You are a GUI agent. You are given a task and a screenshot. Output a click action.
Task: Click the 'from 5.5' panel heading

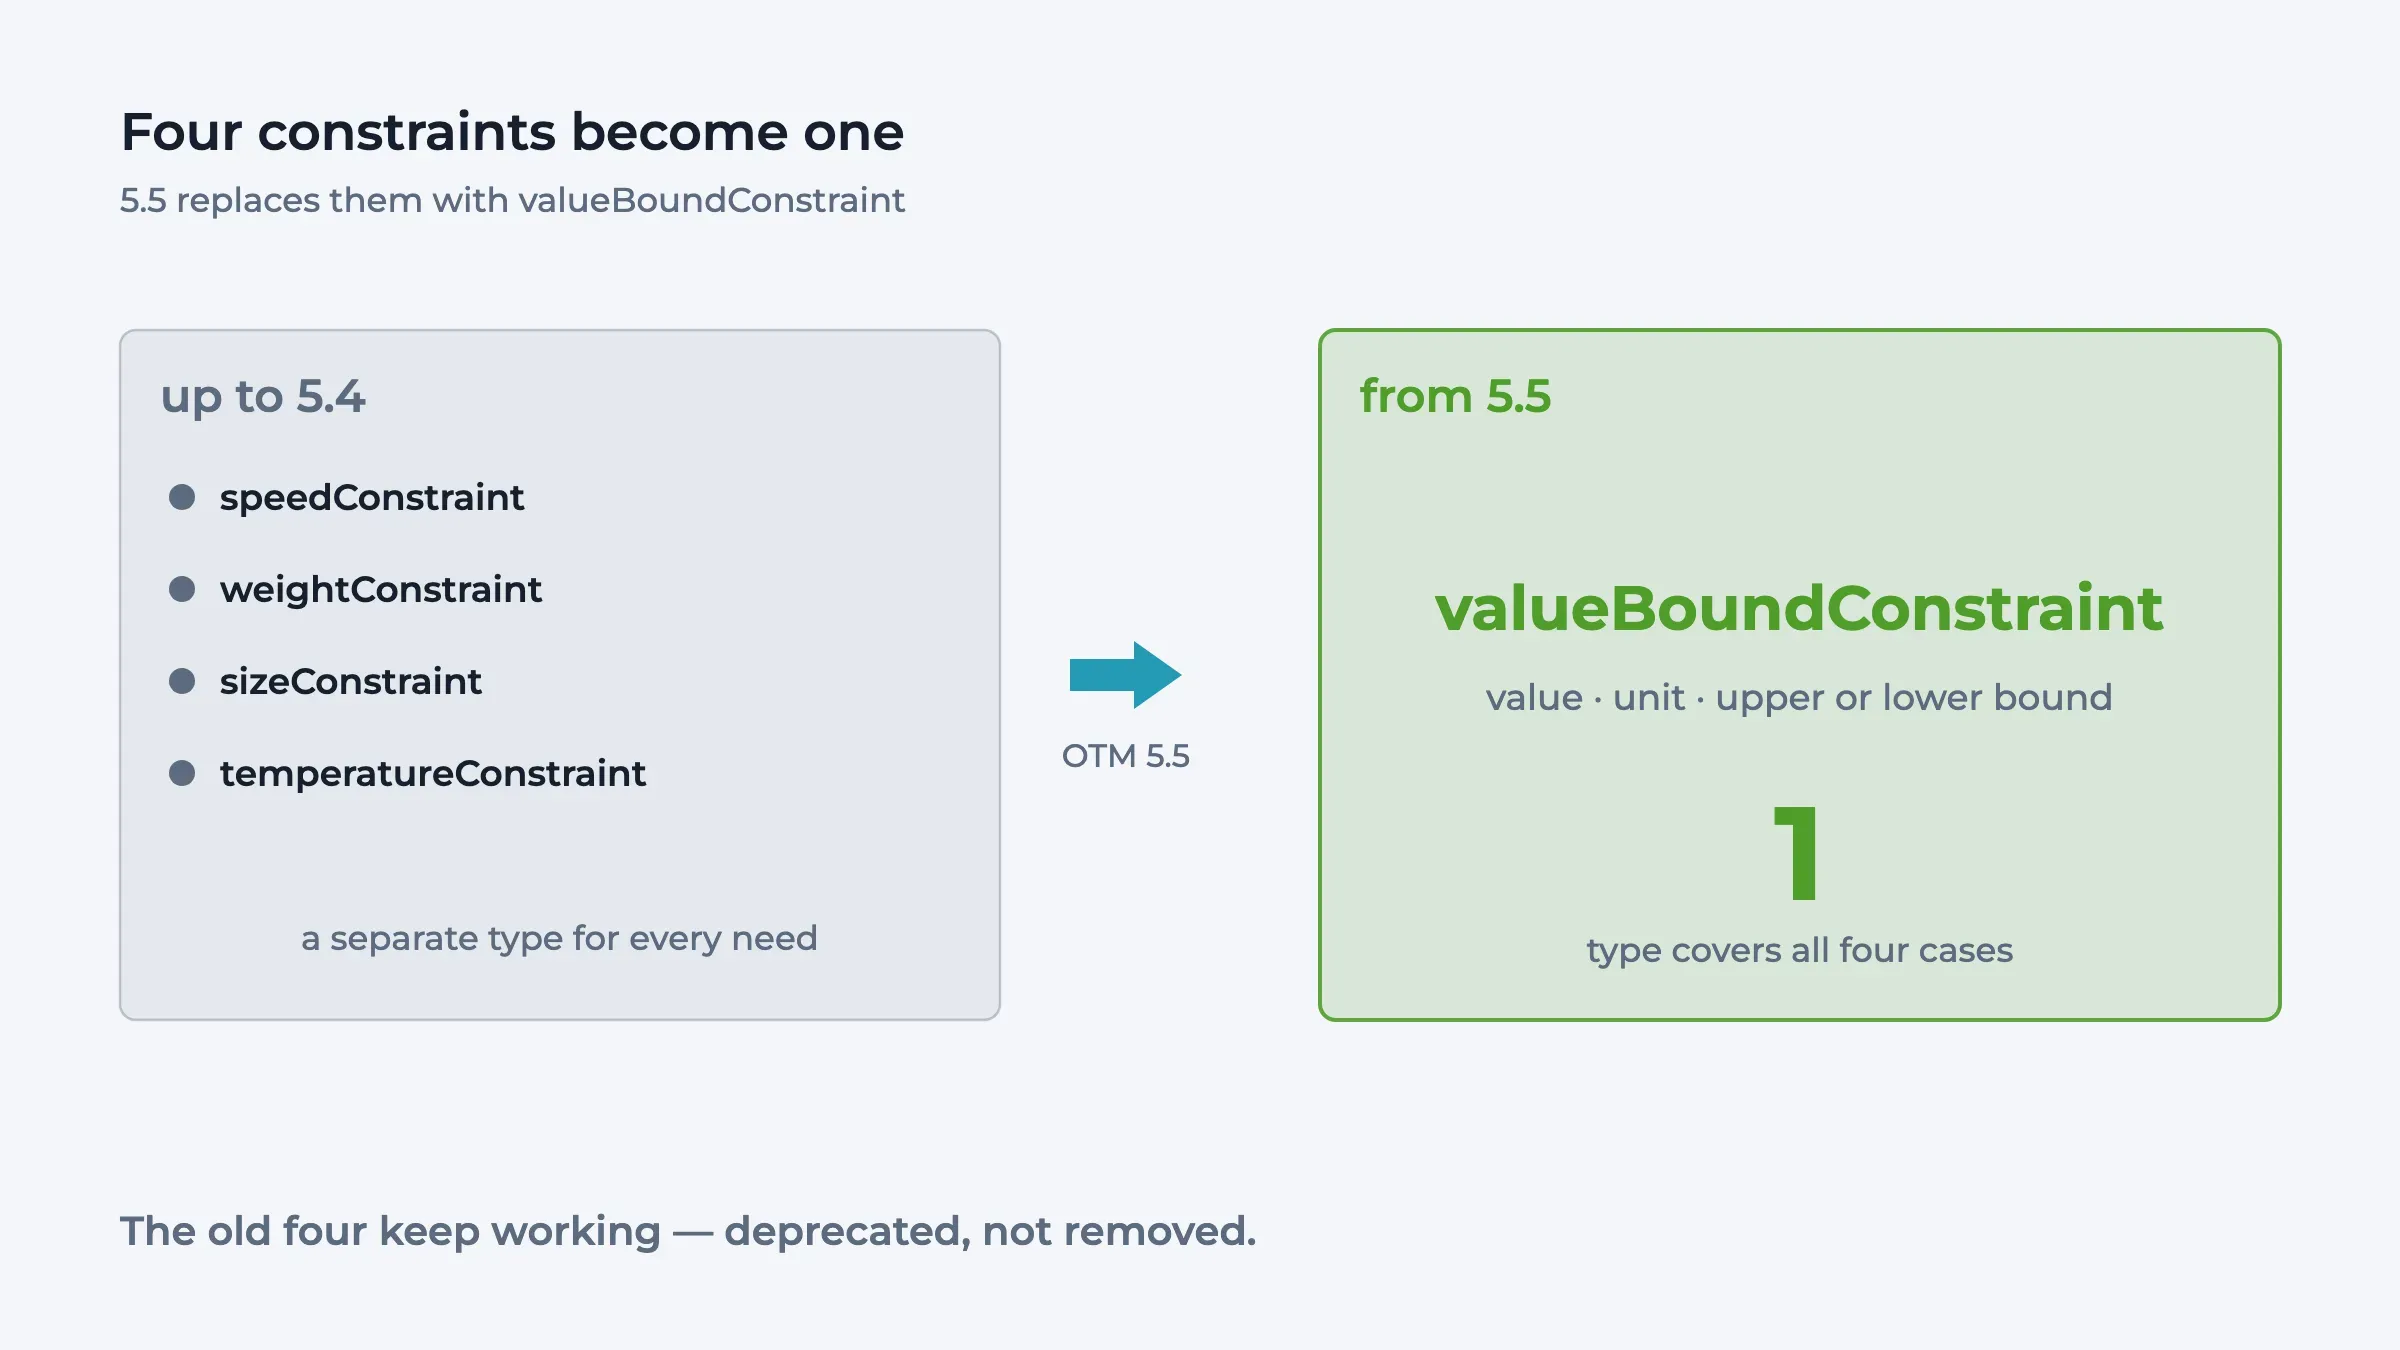click(1455, 396)
